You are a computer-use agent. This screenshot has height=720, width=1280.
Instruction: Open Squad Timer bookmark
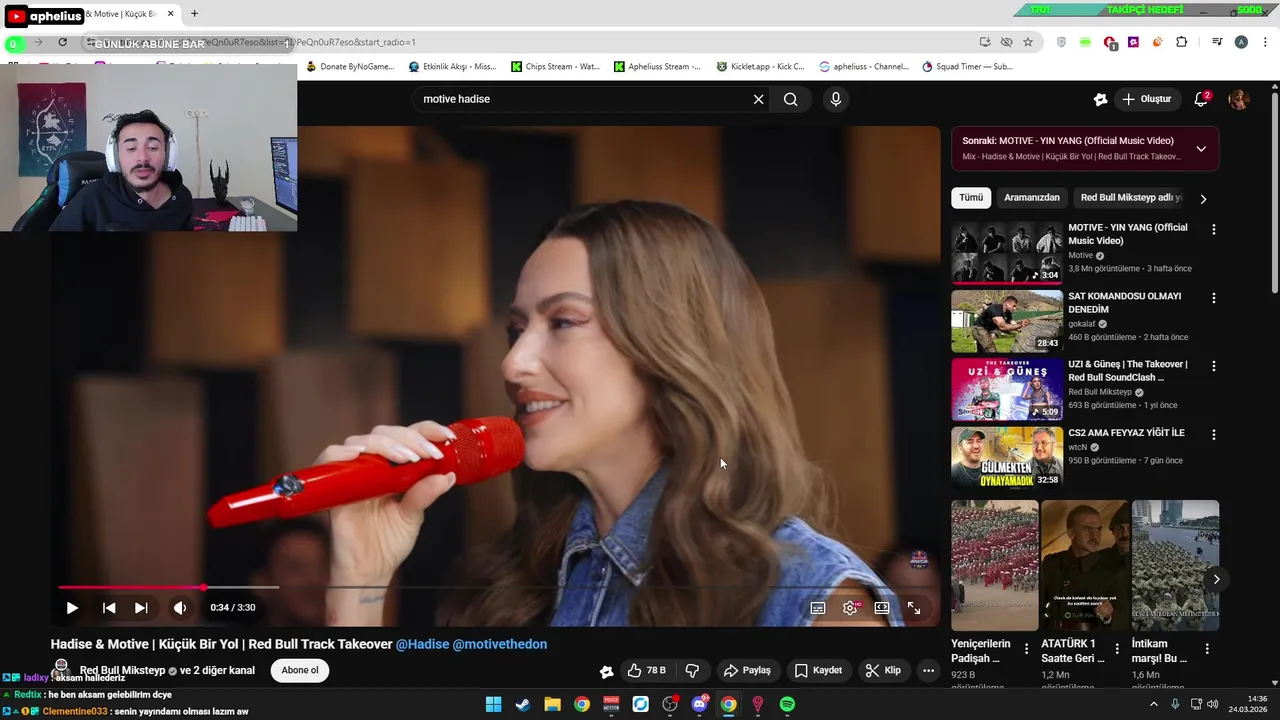967,67
